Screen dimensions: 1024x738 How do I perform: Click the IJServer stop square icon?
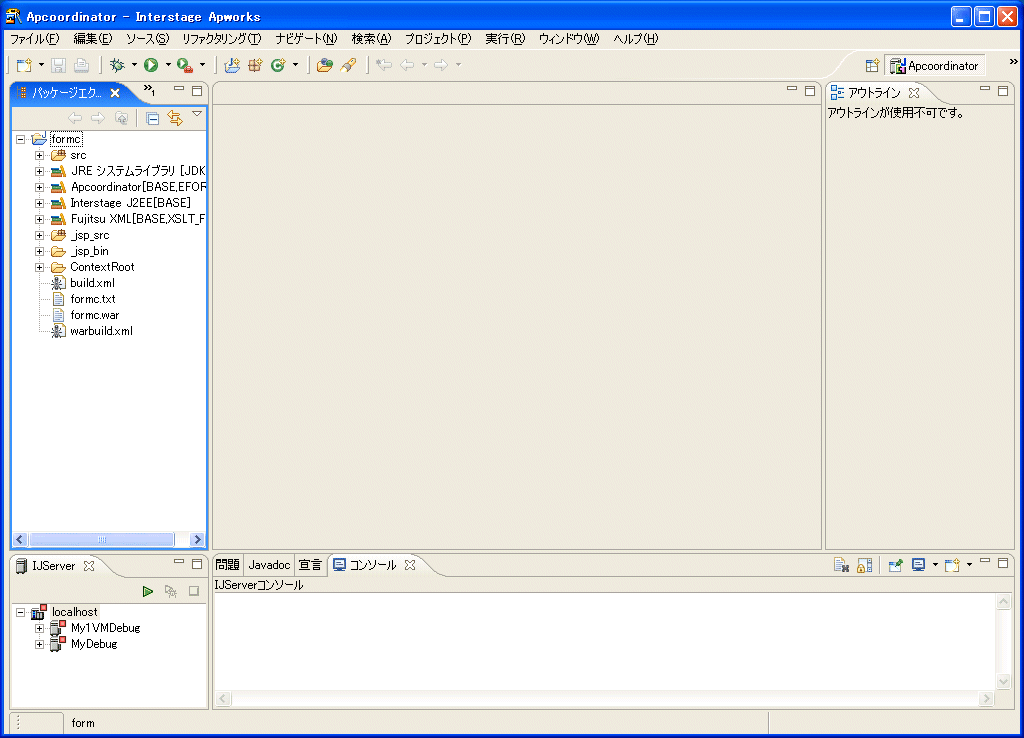pos(194,591)
